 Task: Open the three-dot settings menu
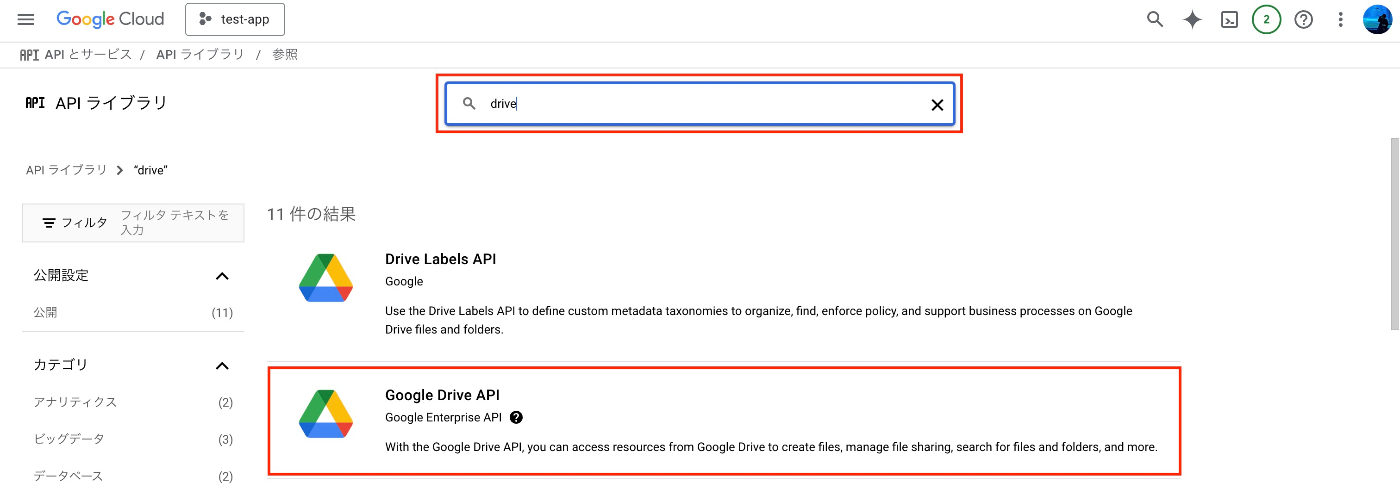(x=1340, y=19)
